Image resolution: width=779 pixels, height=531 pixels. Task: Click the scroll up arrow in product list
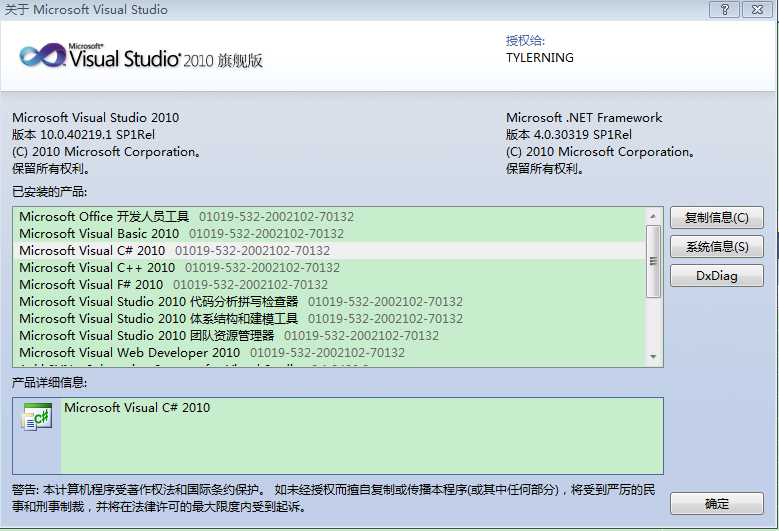pyautogui.click(x=653, y=217)
